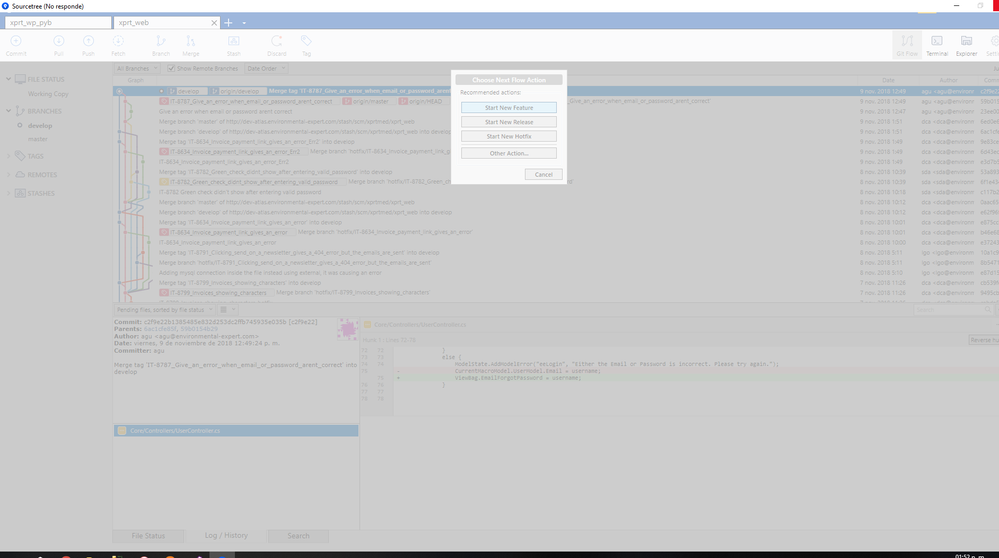Click the Fetch toolbar icon
This screenshot has height=558, width=999.
point(118,45)
